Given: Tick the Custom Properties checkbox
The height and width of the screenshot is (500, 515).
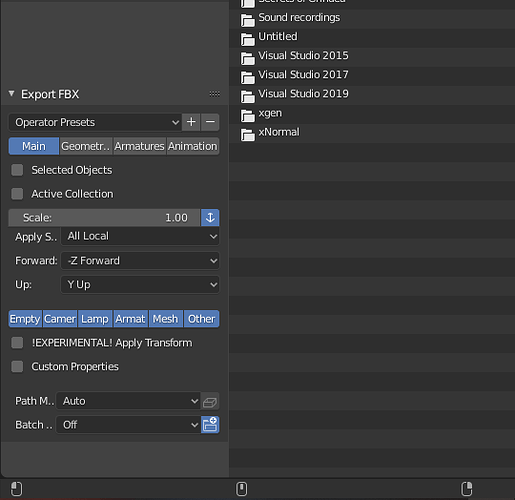Looking at the screenshot, I should coord(17,366).
